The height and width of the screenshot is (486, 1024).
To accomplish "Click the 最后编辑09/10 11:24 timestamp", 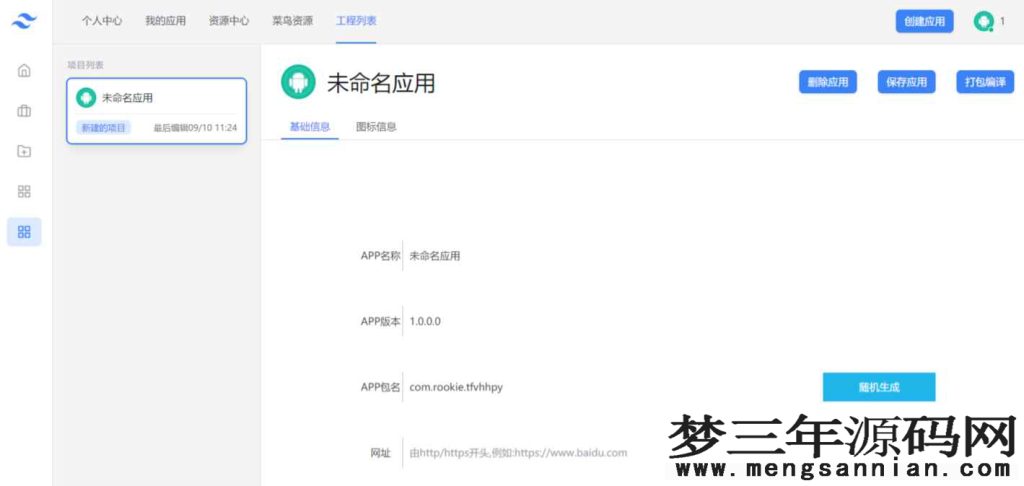I will point(195,128).
